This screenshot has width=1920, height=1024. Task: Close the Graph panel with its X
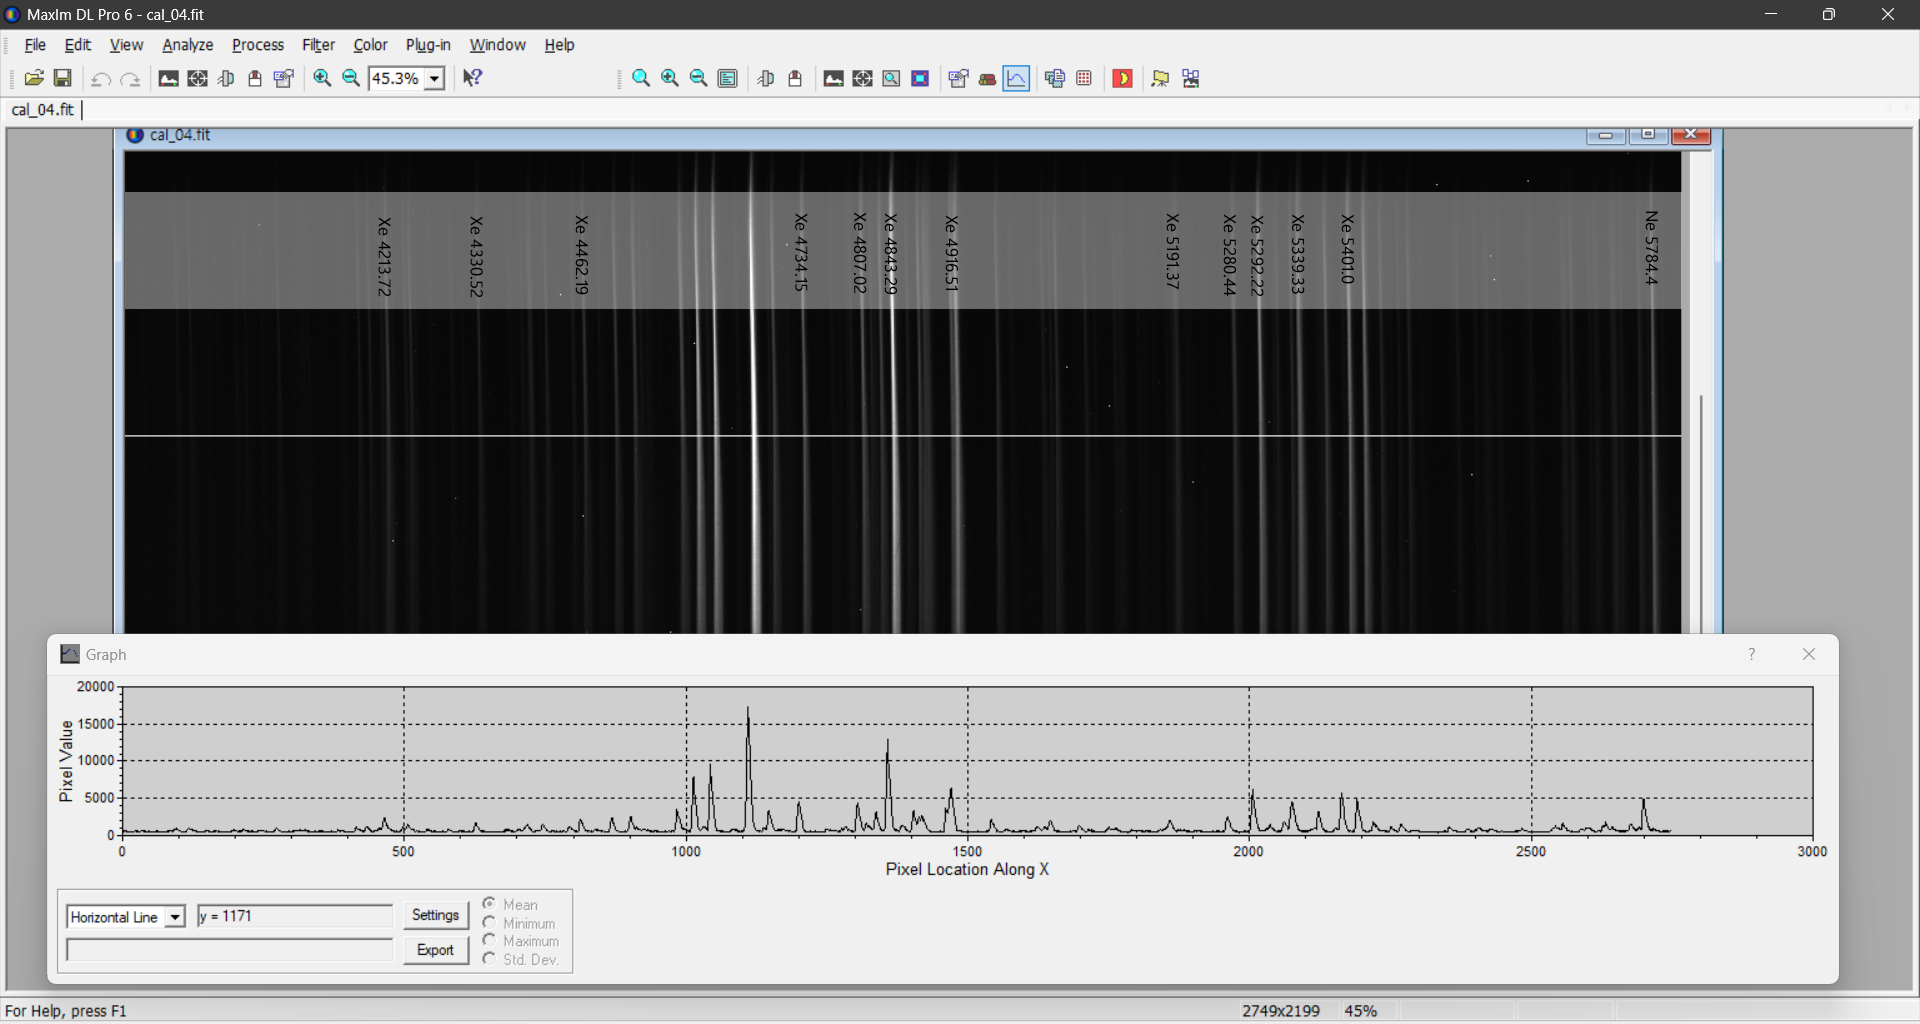(1809, 654)
